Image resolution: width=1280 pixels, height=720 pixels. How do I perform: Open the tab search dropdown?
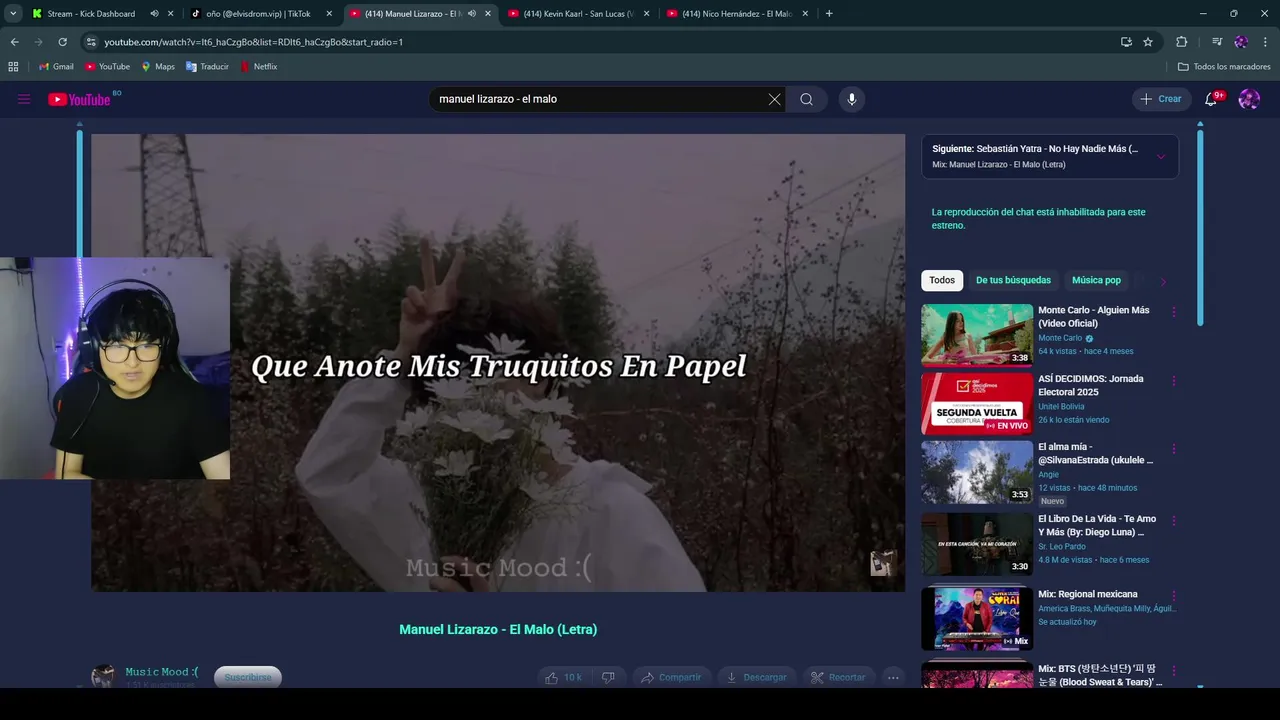click(13, 14)
